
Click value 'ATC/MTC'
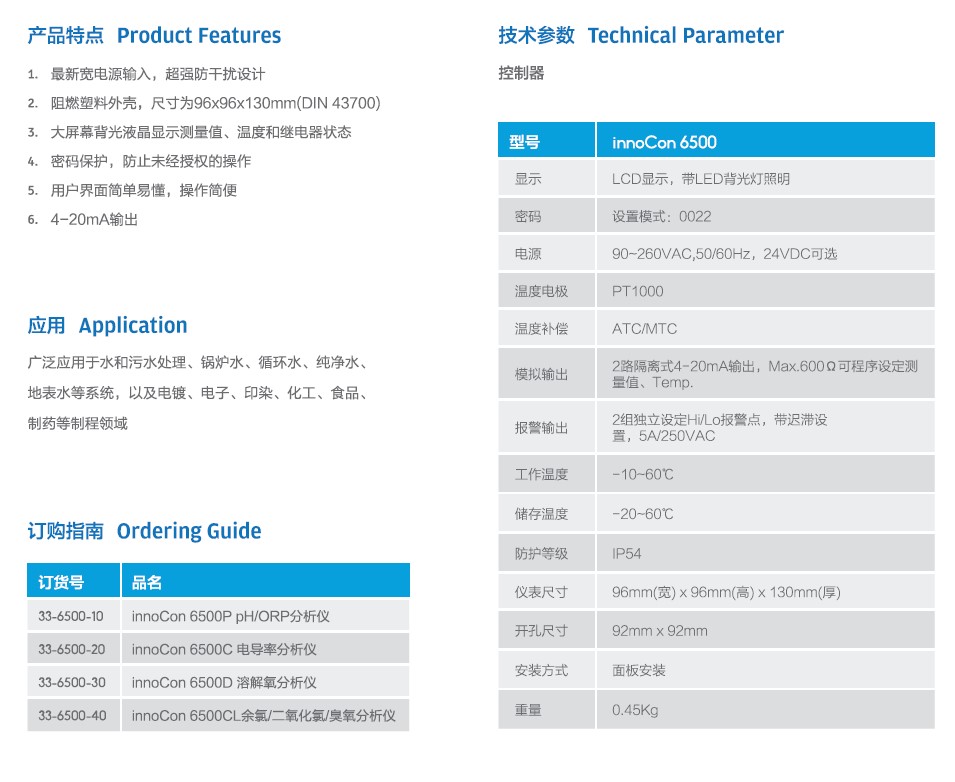(644, 329)
